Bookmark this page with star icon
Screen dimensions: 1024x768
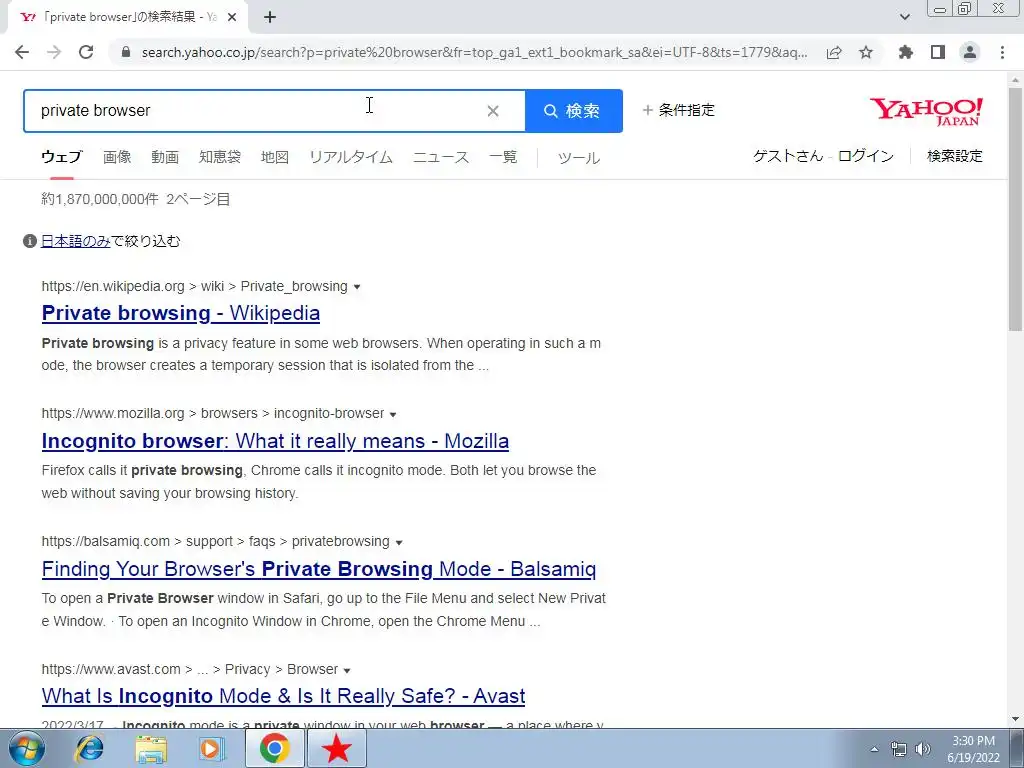click(866, 52)
